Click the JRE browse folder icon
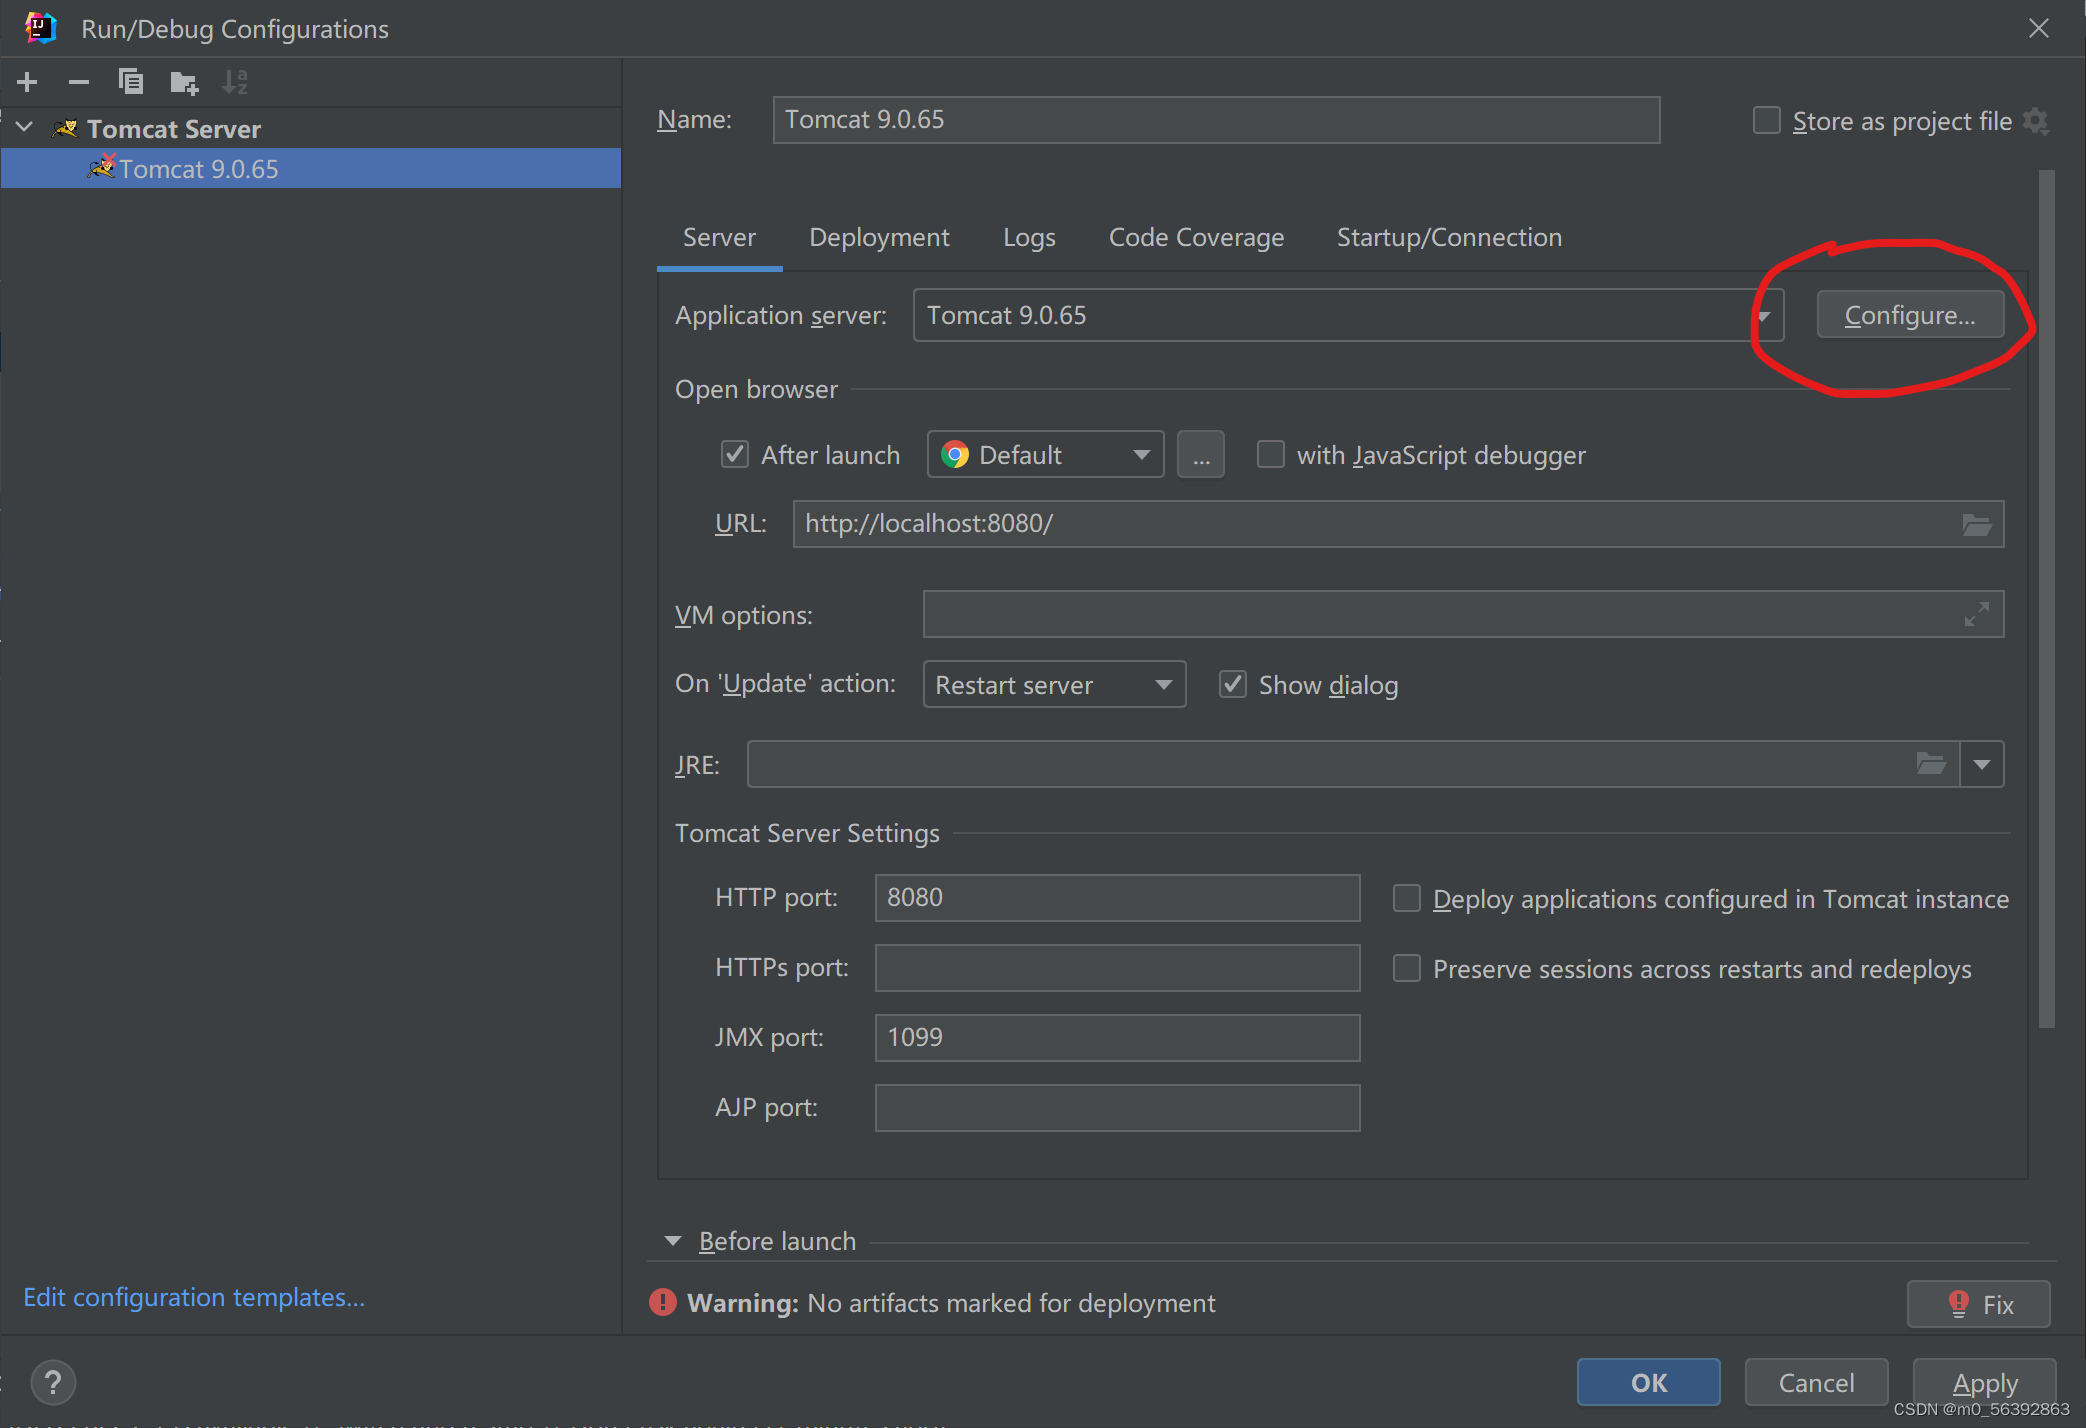This screenshot has width=2086, height=1428. tap(1930, 764)
